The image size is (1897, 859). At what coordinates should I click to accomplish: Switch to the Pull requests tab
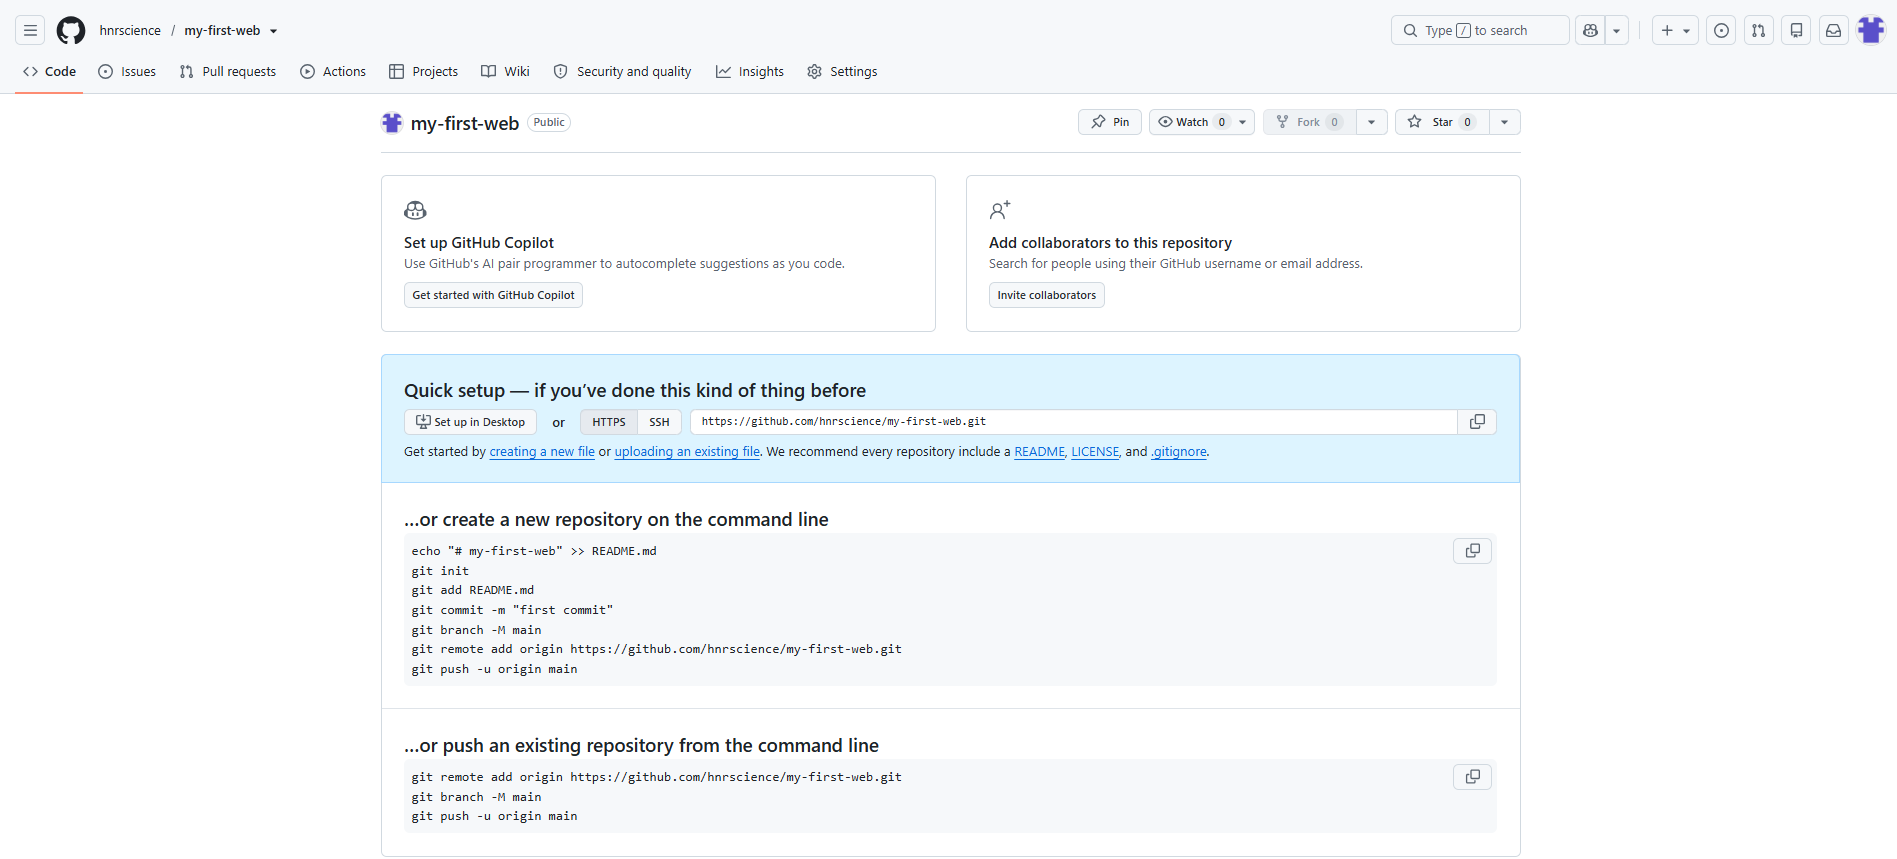pyautogui.click(x=228, y=71)
